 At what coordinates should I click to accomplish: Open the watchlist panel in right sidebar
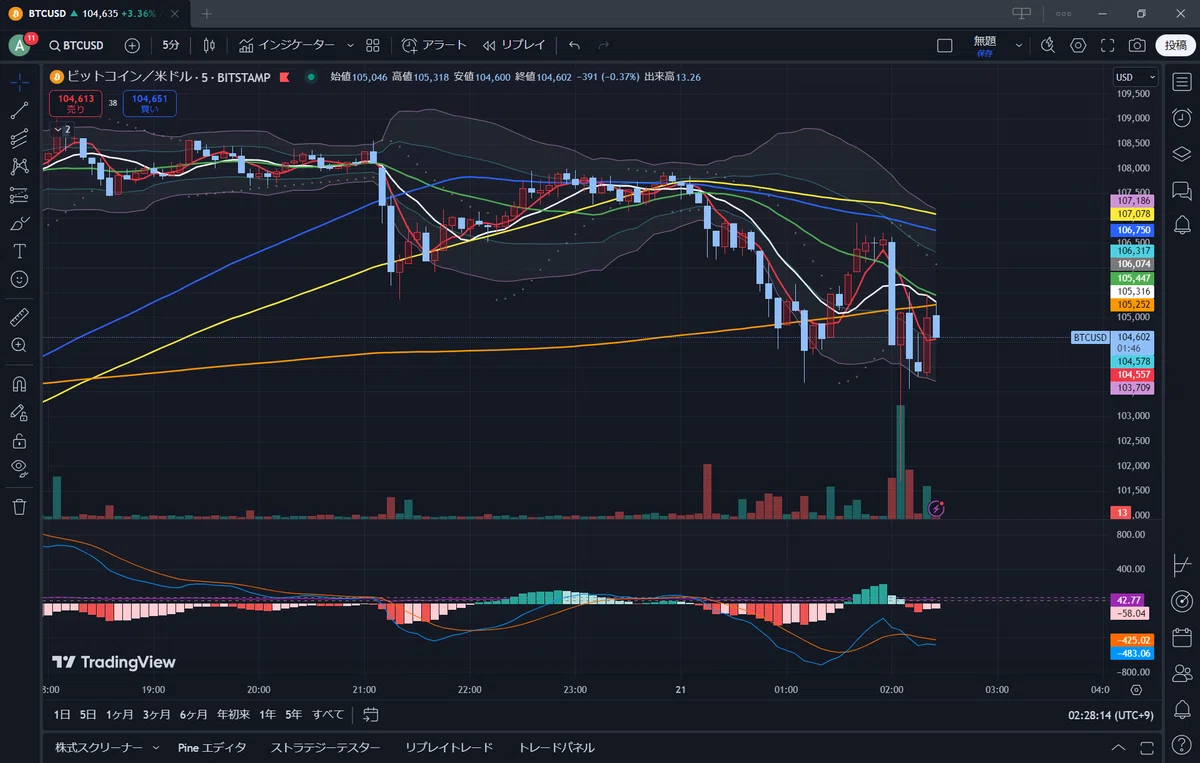[1181, 83]
